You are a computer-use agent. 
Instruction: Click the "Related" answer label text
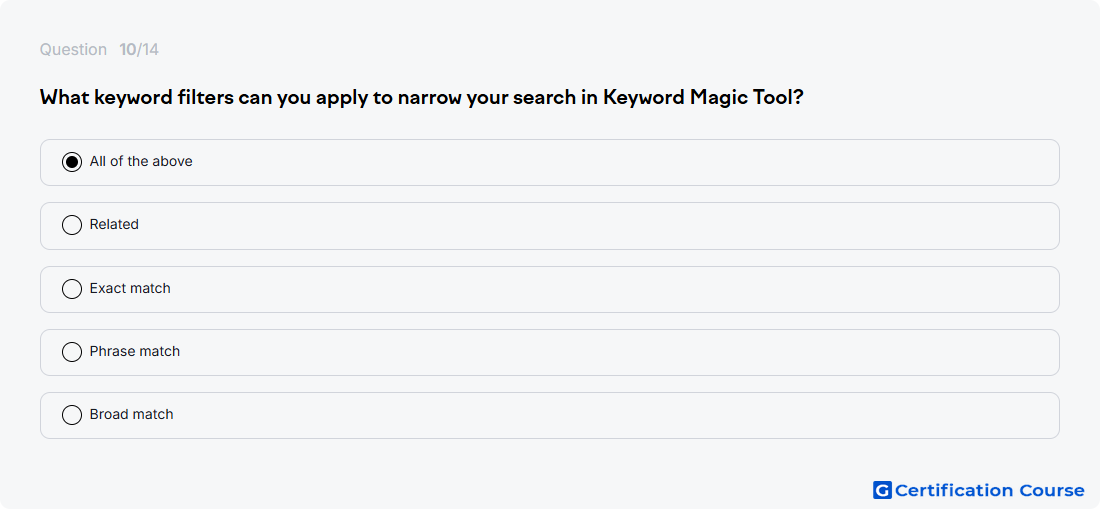114,224
